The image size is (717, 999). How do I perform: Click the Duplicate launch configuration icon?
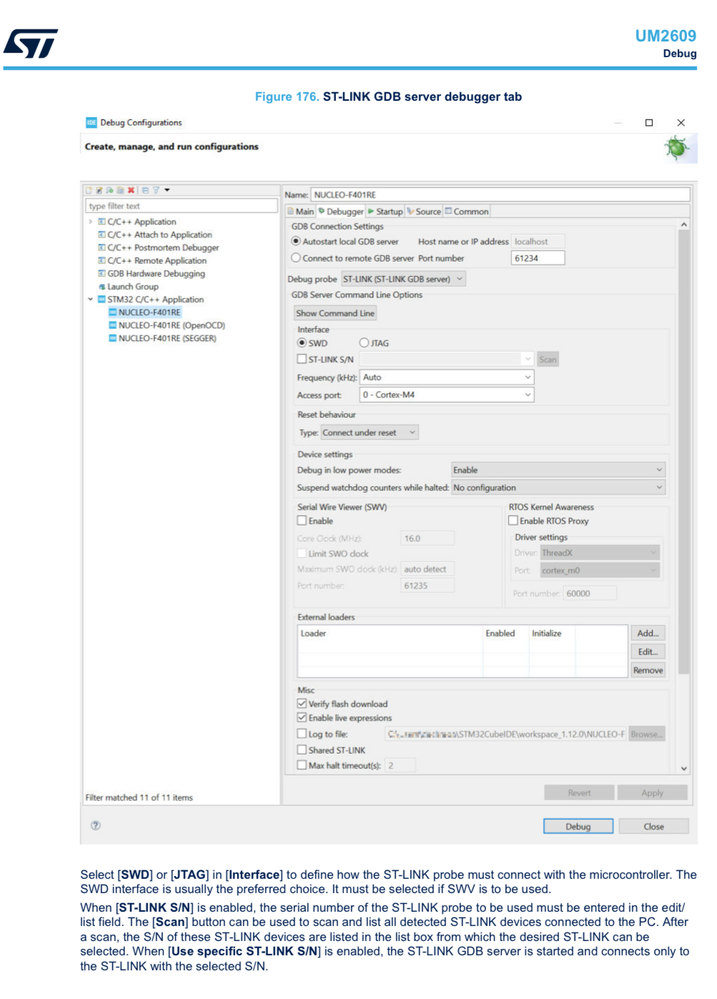[120, 190]
